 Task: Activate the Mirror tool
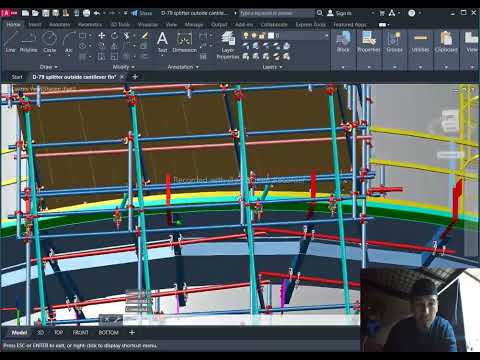click(114, 46)
